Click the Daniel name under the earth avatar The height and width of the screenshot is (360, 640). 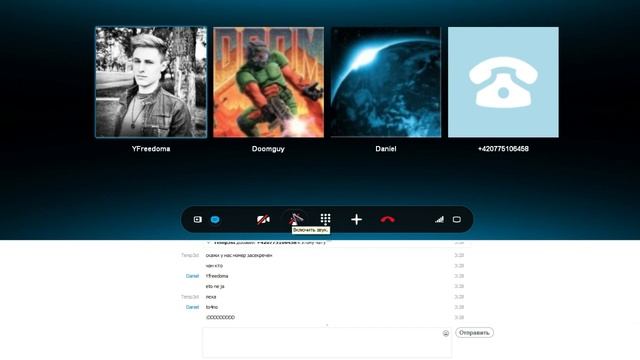click(386, 149)
